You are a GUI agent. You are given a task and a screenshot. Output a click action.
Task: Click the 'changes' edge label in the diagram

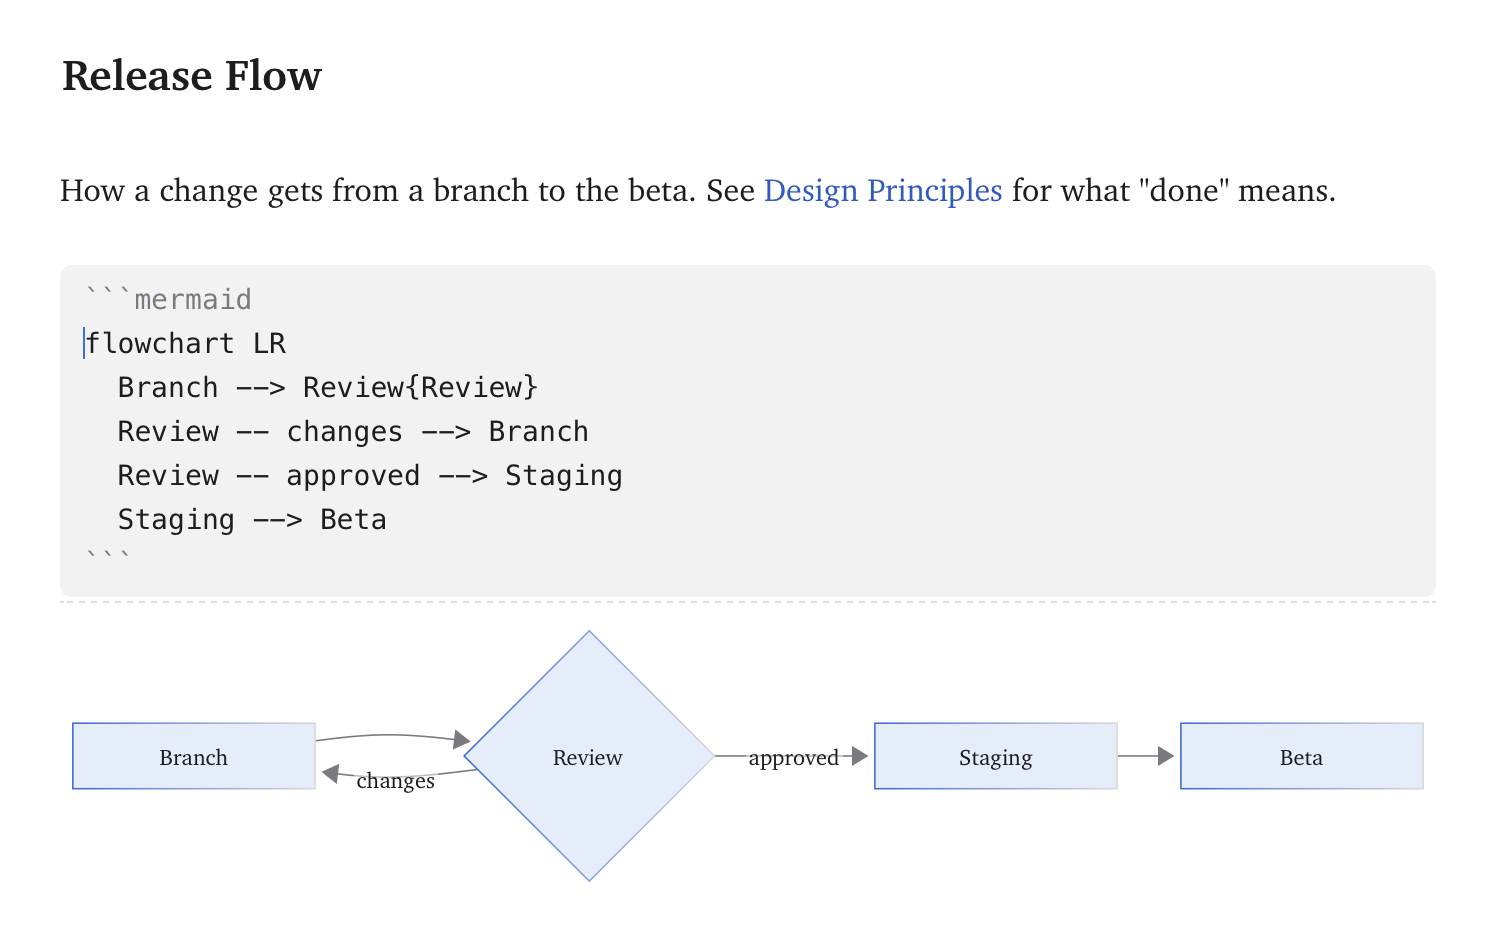395,781
